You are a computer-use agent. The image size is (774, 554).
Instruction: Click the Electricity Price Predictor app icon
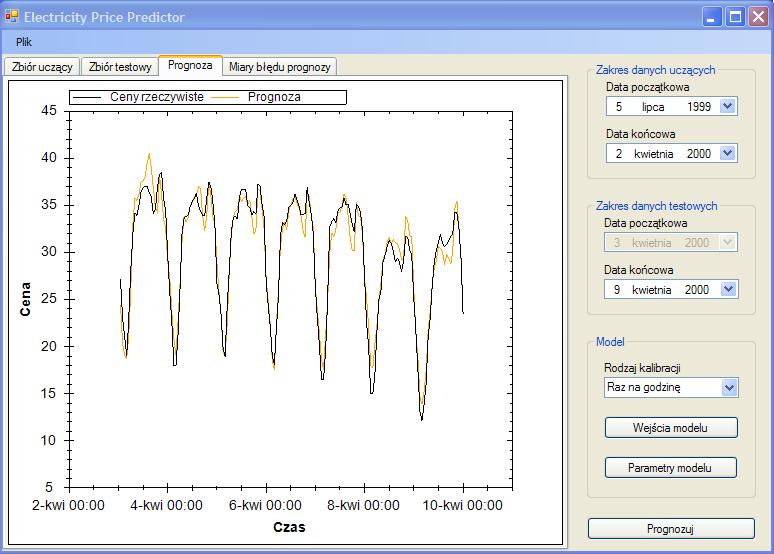coord(11,17)
